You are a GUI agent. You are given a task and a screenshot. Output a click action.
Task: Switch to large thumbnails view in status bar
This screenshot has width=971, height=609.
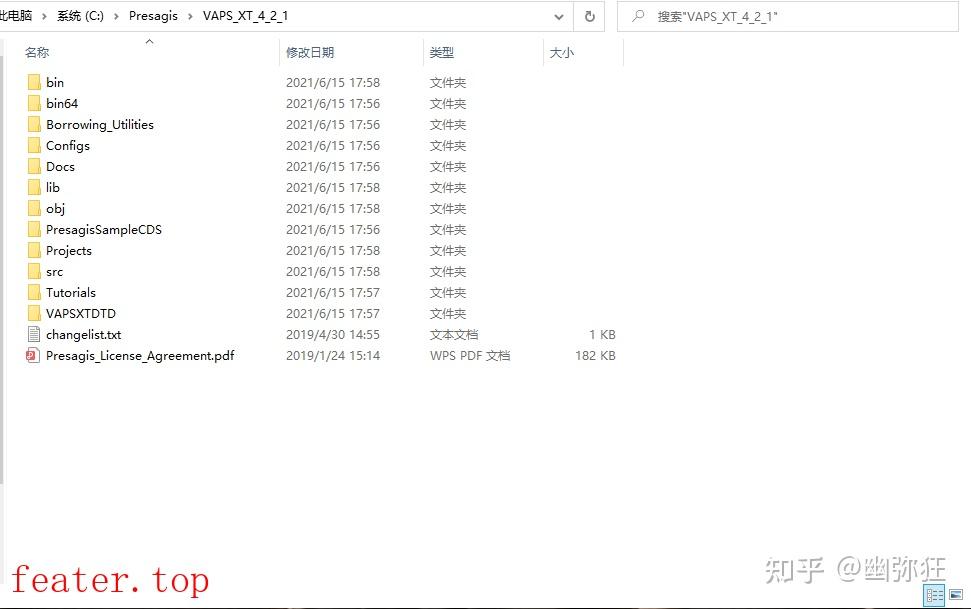pyautogui.click(x=958, y=594)
